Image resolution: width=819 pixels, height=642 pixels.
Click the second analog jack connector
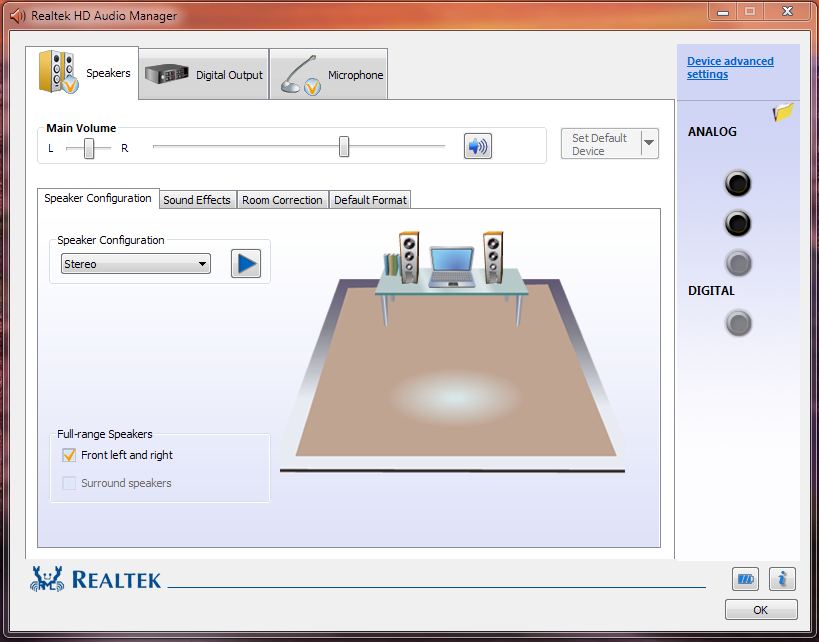738,223
